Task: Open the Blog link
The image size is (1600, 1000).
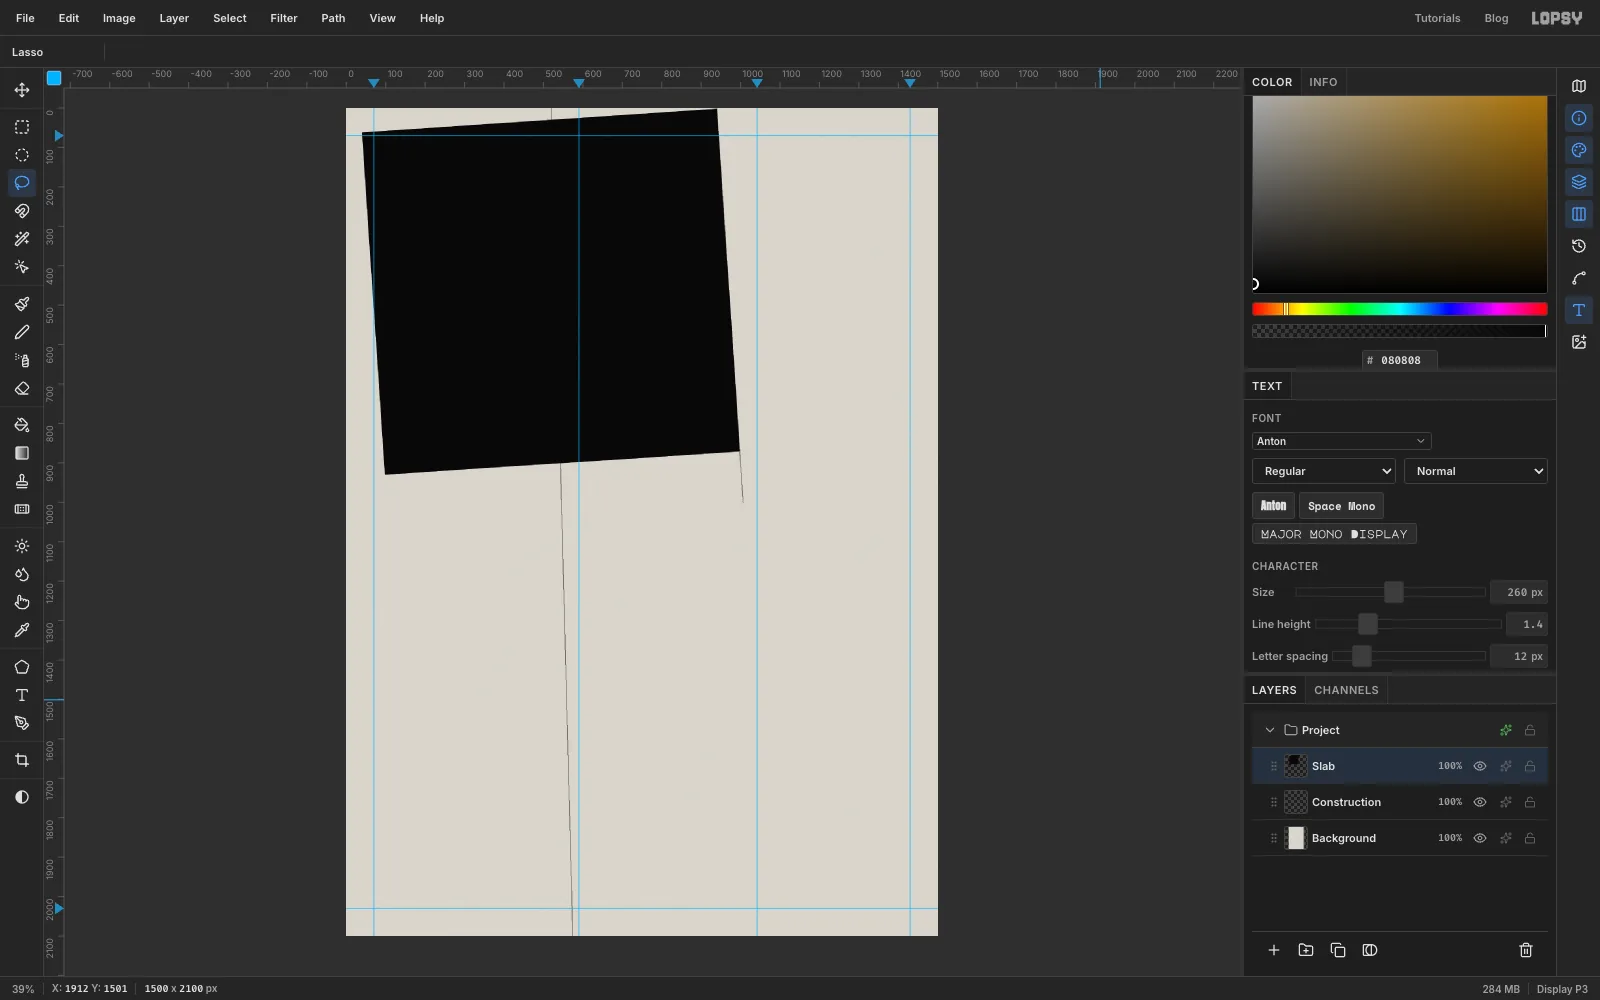Action: pyautogui.click(x=1496, y=18)
